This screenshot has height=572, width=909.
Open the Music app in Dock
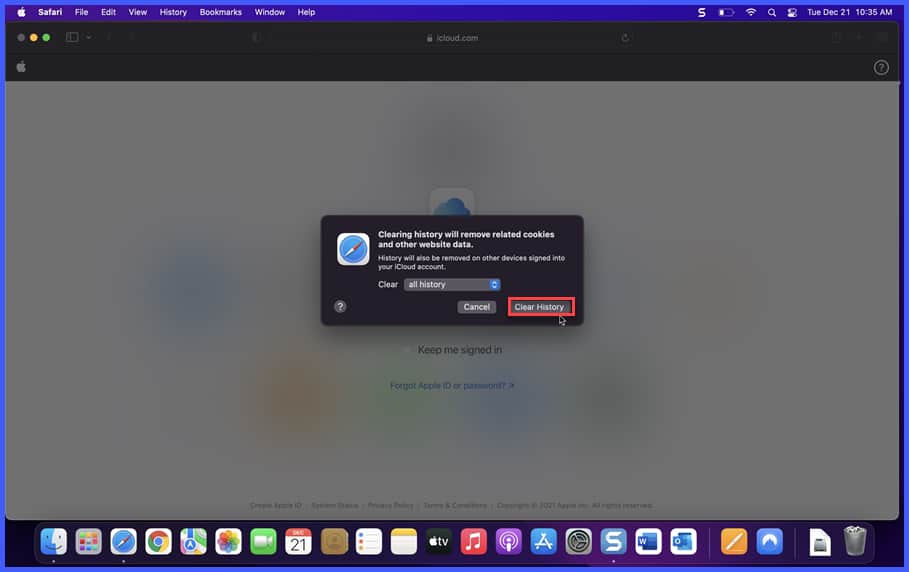click(x=474, y=541)
